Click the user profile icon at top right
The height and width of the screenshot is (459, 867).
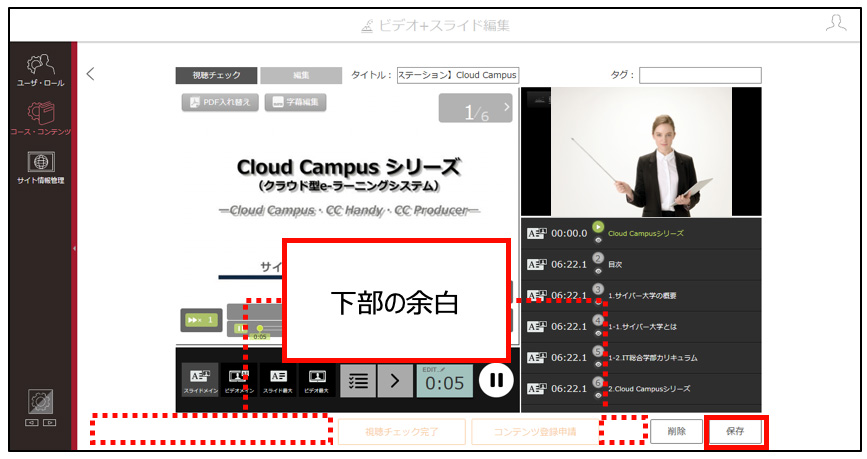[836, 23]
